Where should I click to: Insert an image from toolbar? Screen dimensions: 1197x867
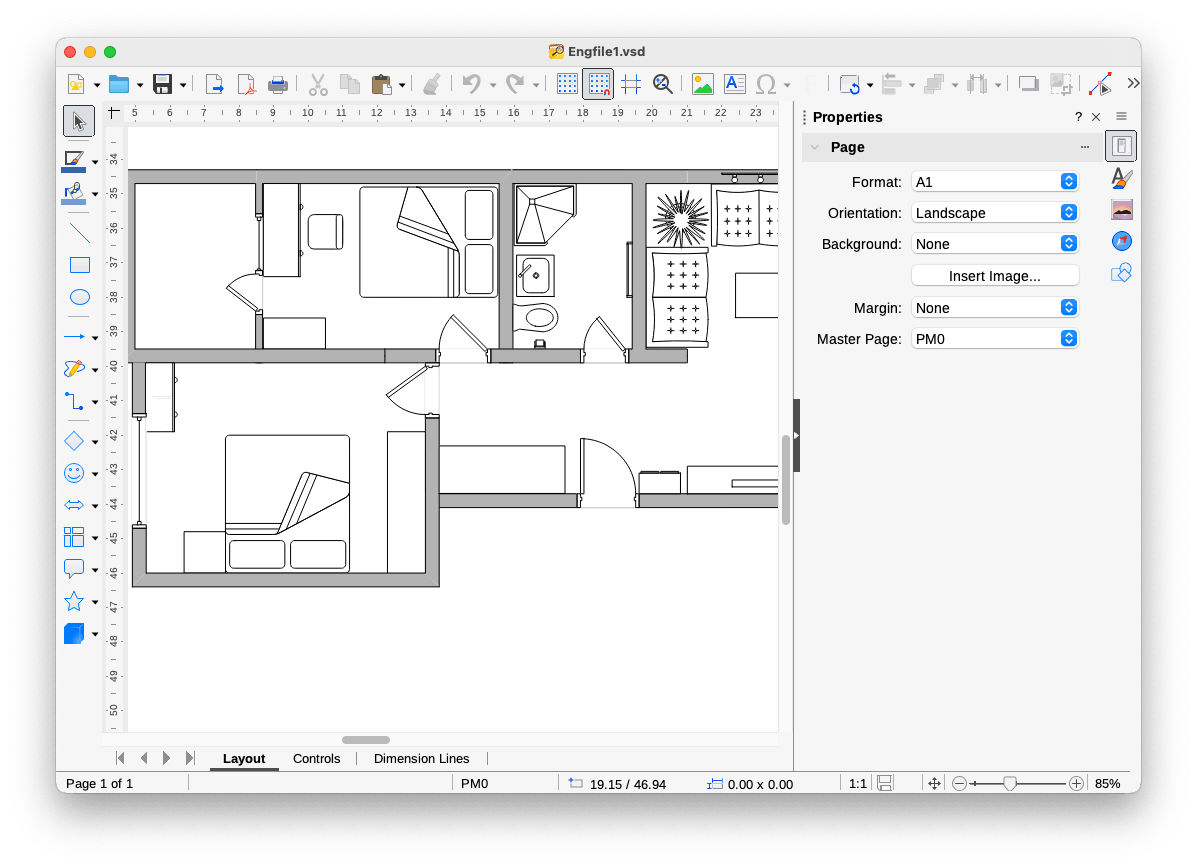[x=702, y=84]
